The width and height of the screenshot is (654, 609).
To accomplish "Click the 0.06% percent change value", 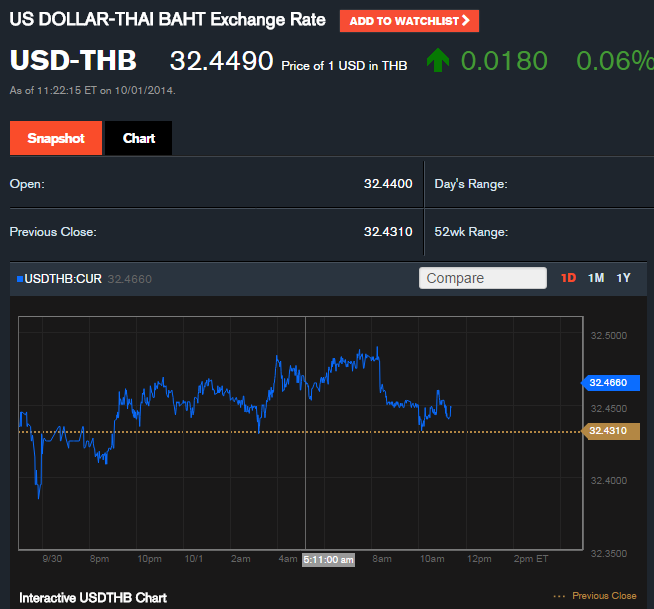I will pyautogui.click(x=615, y=61).
